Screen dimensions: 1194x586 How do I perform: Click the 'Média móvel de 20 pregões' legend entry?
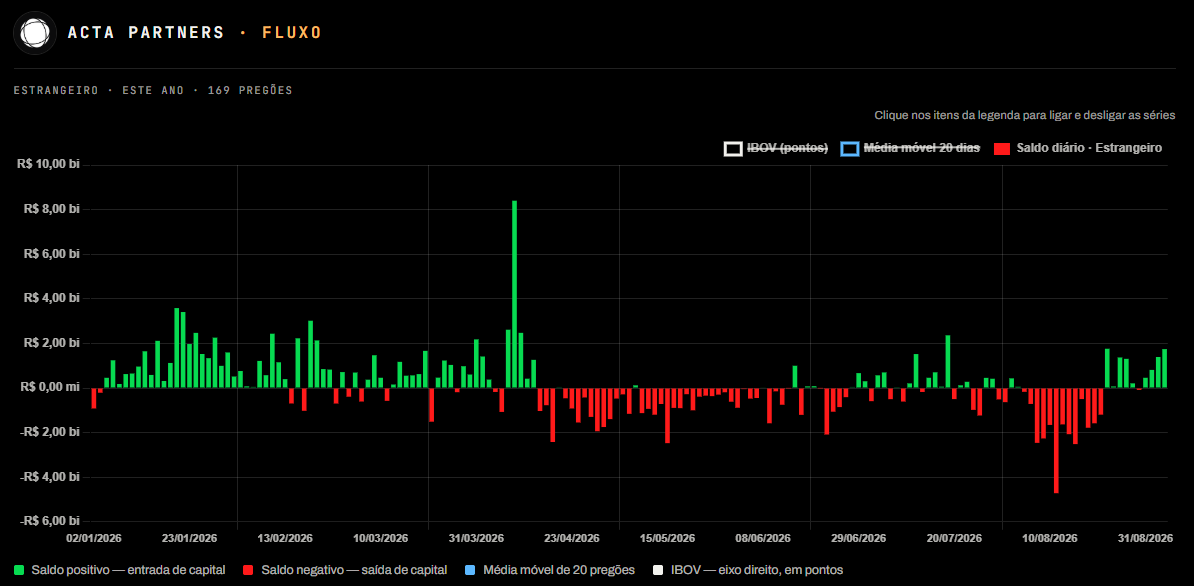click(548, 569)
